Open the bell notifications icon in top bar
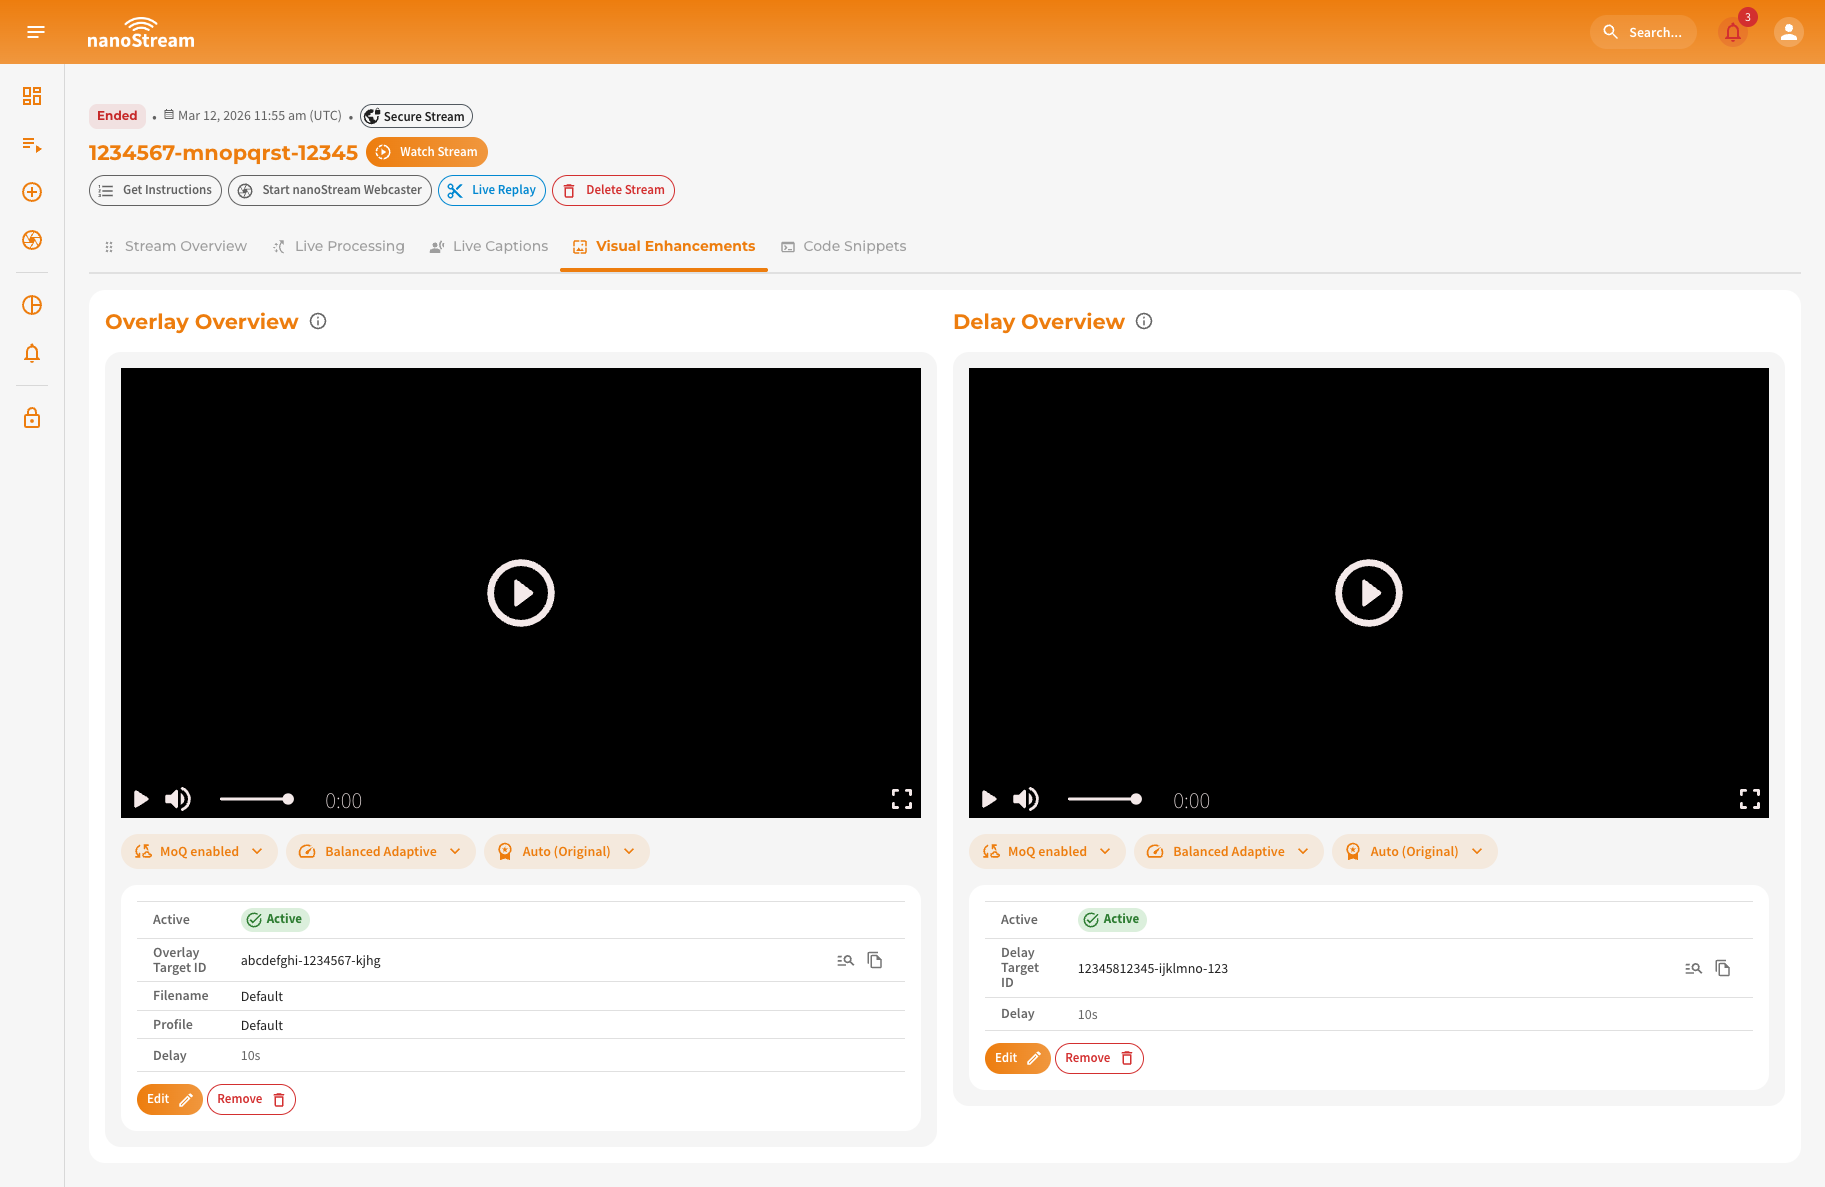 tap(1733, 32)
